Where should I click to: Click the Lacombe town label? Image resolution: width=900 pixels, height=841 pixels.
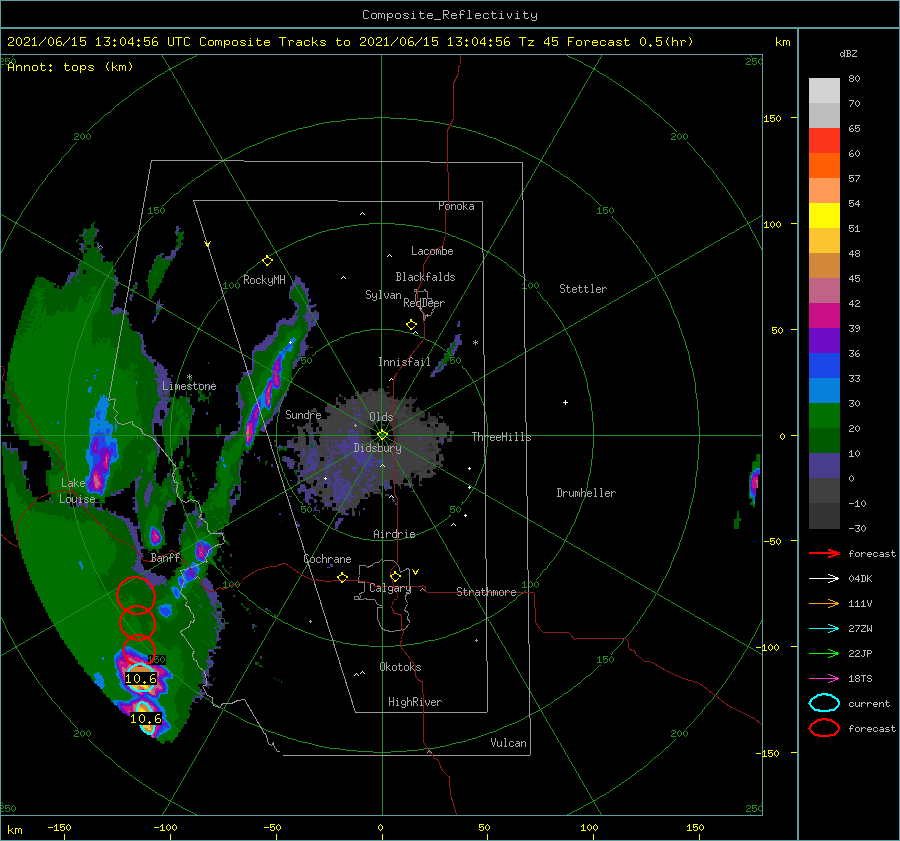click(x=432, y=251)
